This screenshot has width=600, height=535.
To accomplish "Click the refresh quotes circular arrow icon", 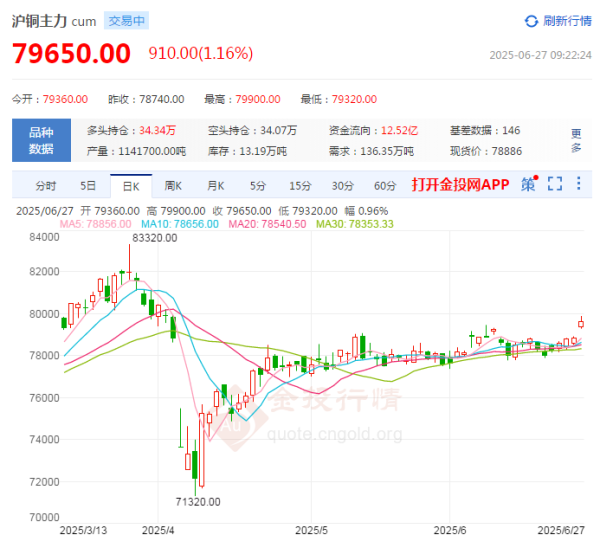I will [x=531, y=21].
